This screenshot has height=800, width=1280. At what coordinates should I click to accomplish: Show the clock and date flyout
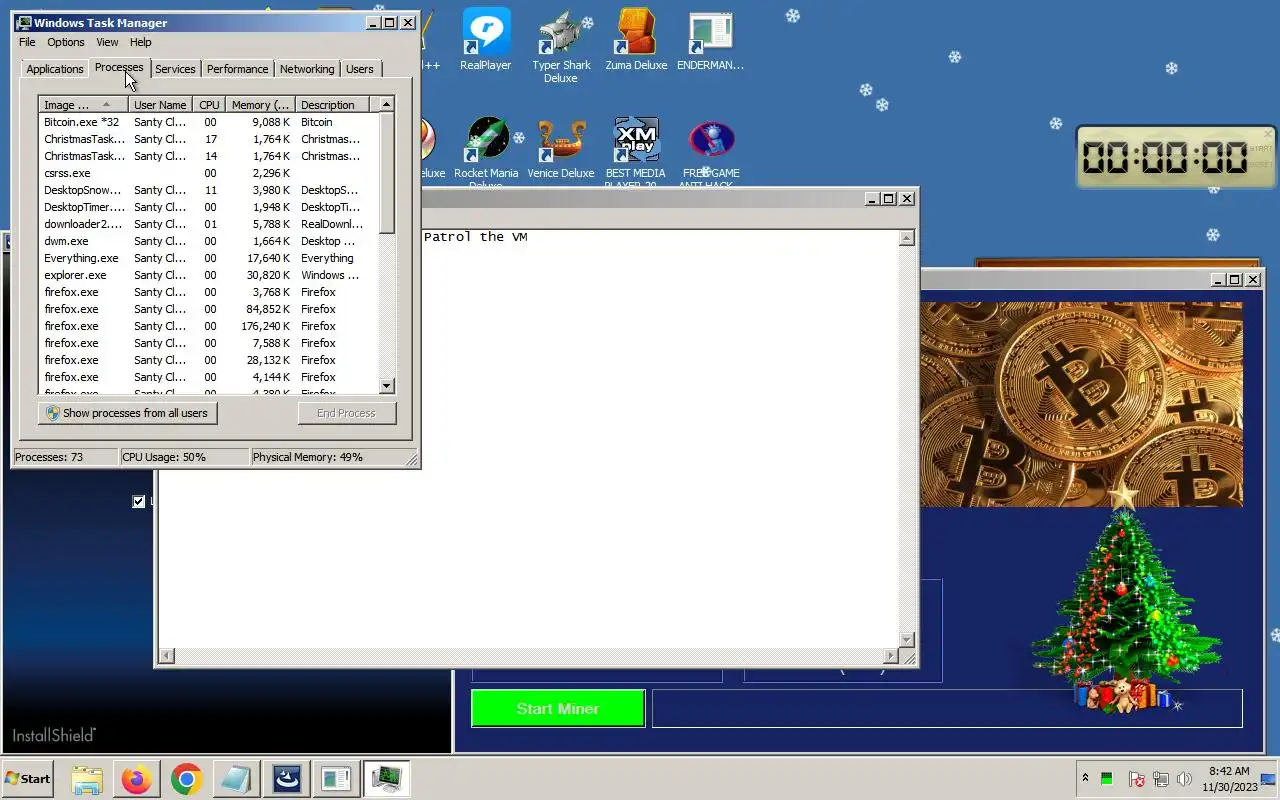pos(1229,779)
